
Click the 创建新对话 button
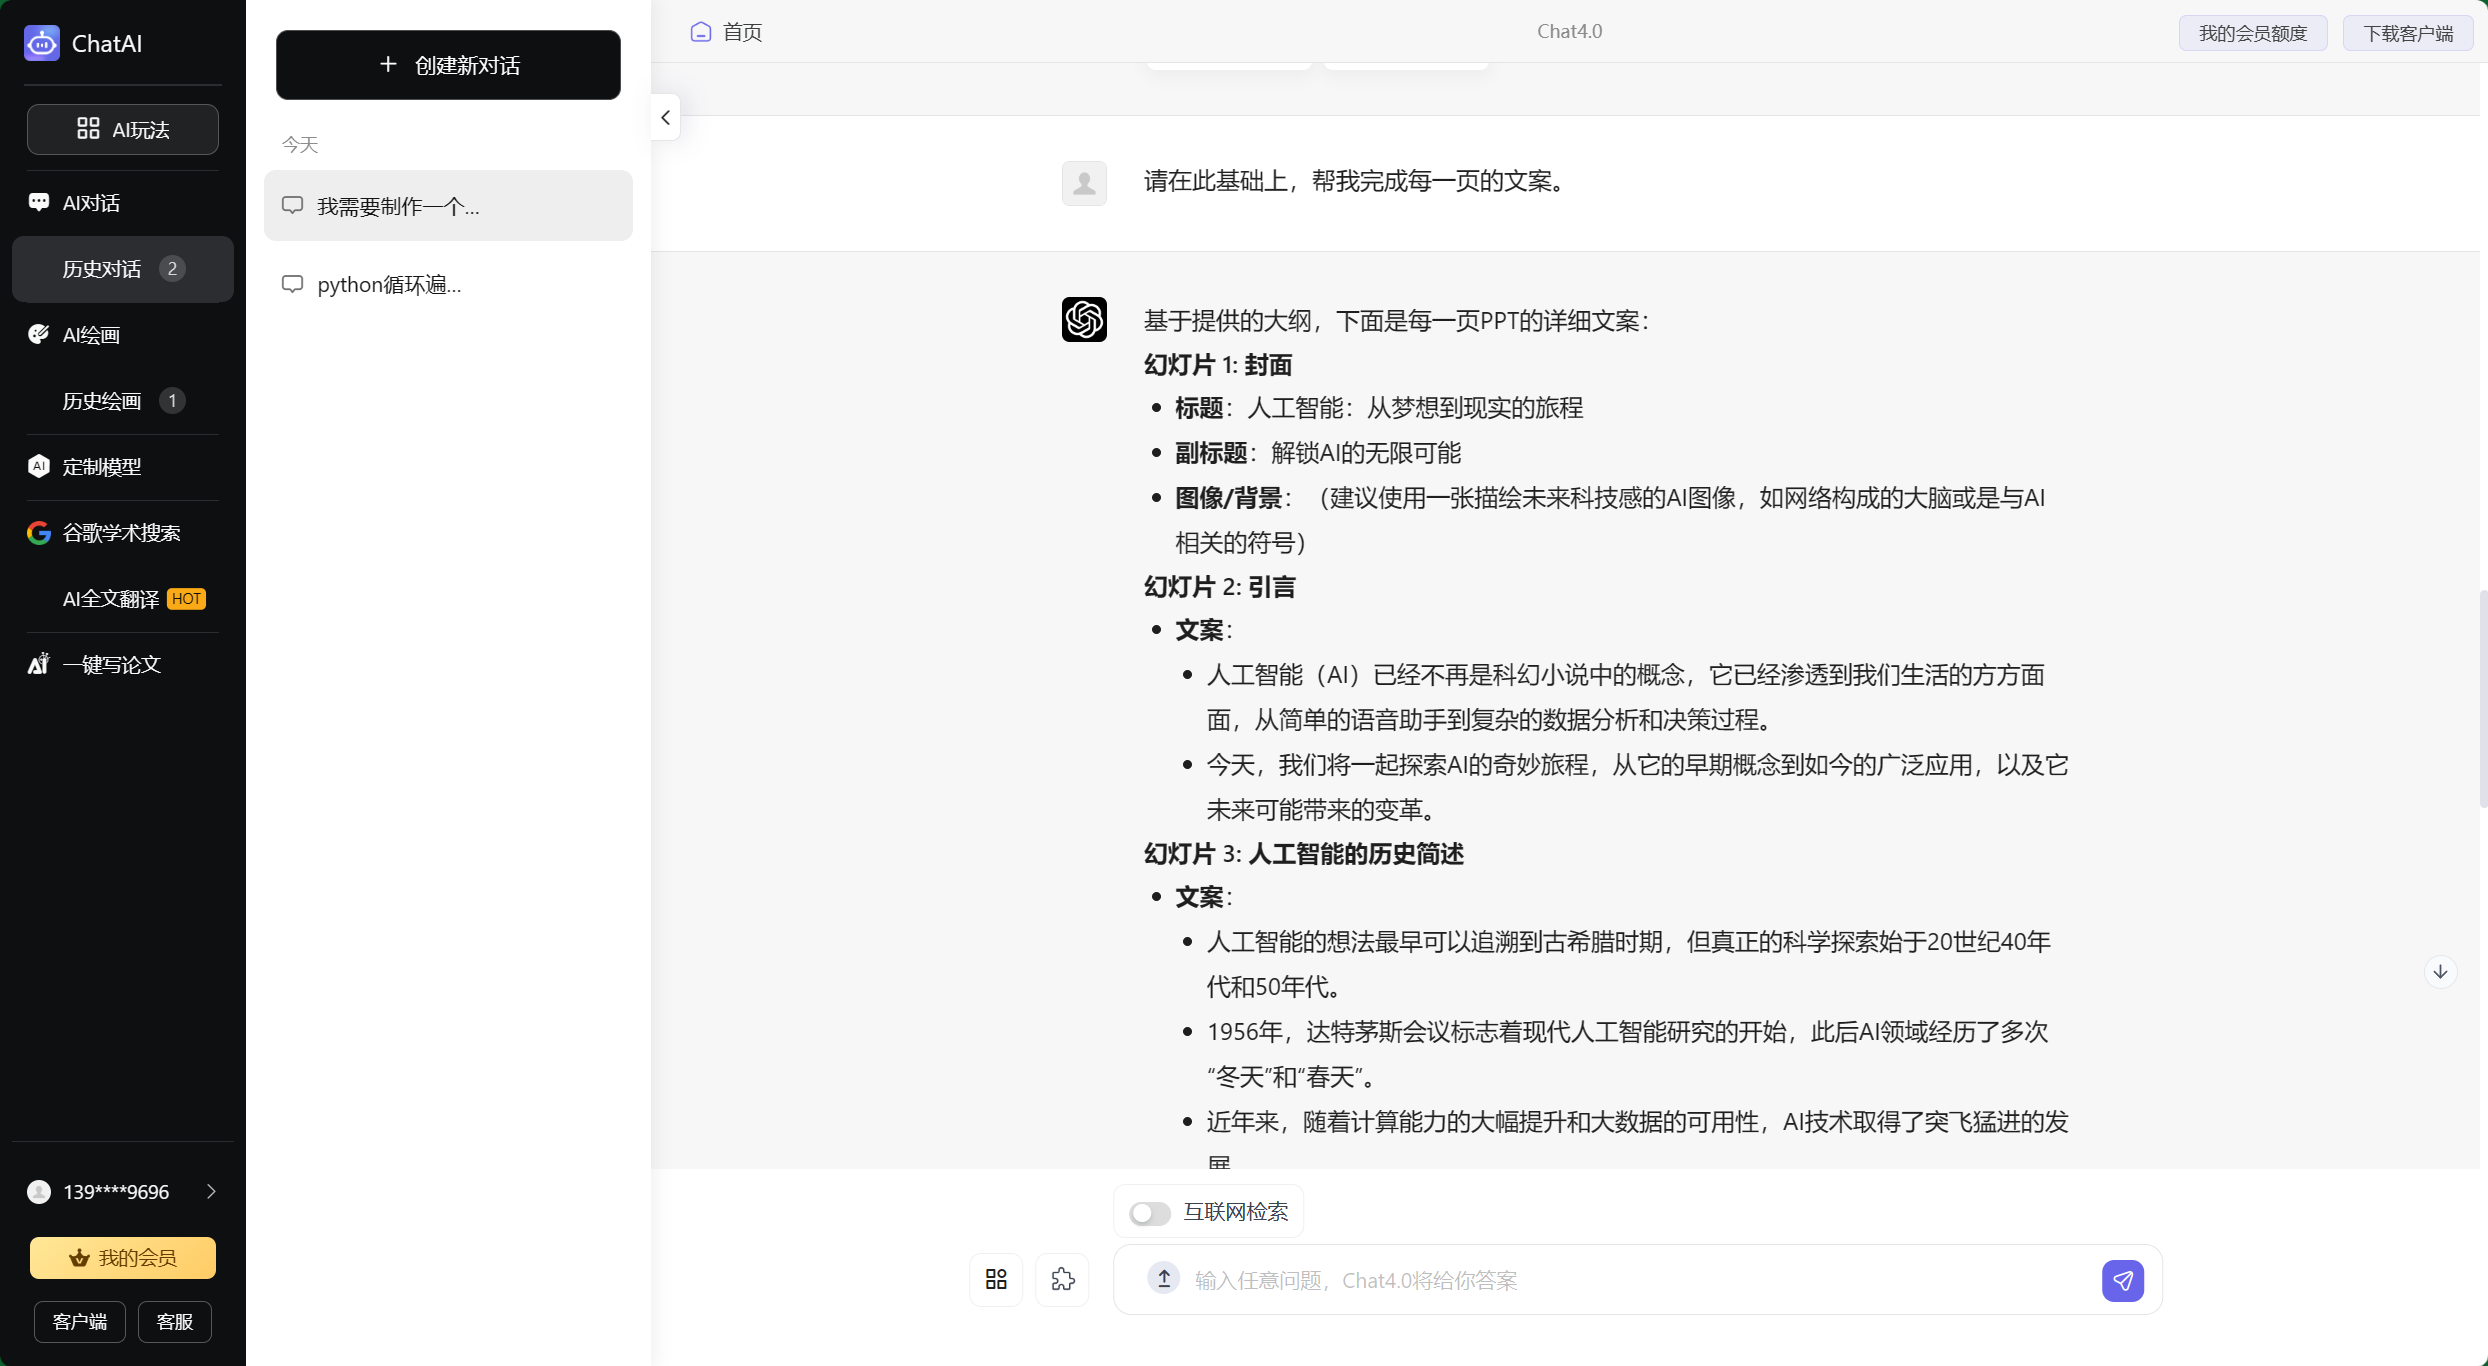[x=448, y=65]
